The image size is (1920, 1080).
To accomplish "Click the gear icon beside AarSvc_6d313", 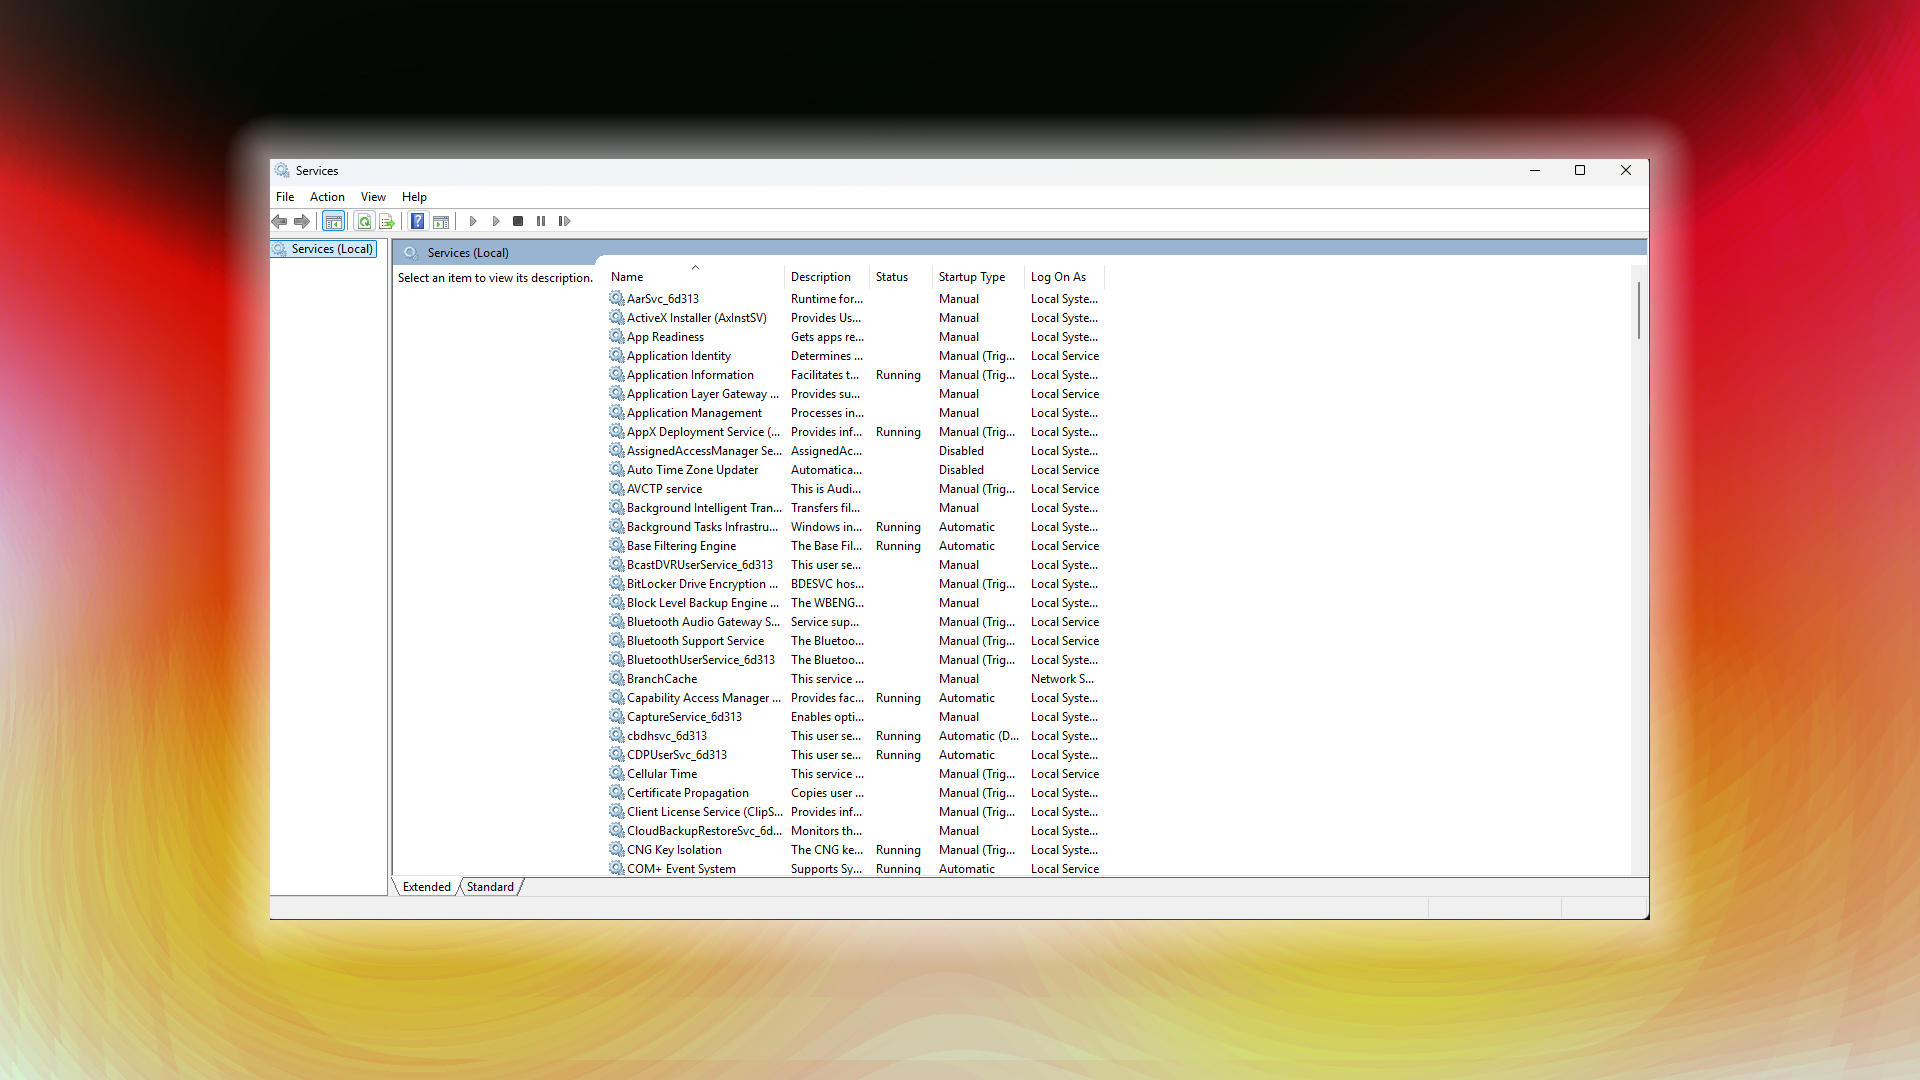I will click(x=617, y=298).
